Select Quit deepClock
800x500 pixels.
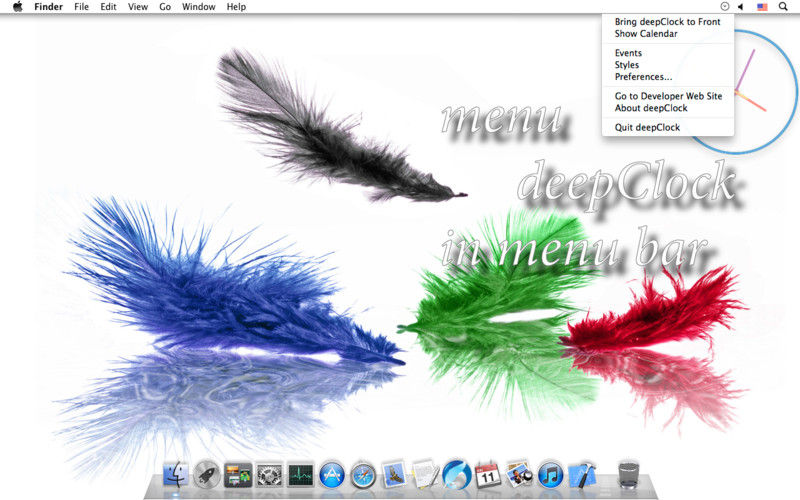click(x=667, y=127)
